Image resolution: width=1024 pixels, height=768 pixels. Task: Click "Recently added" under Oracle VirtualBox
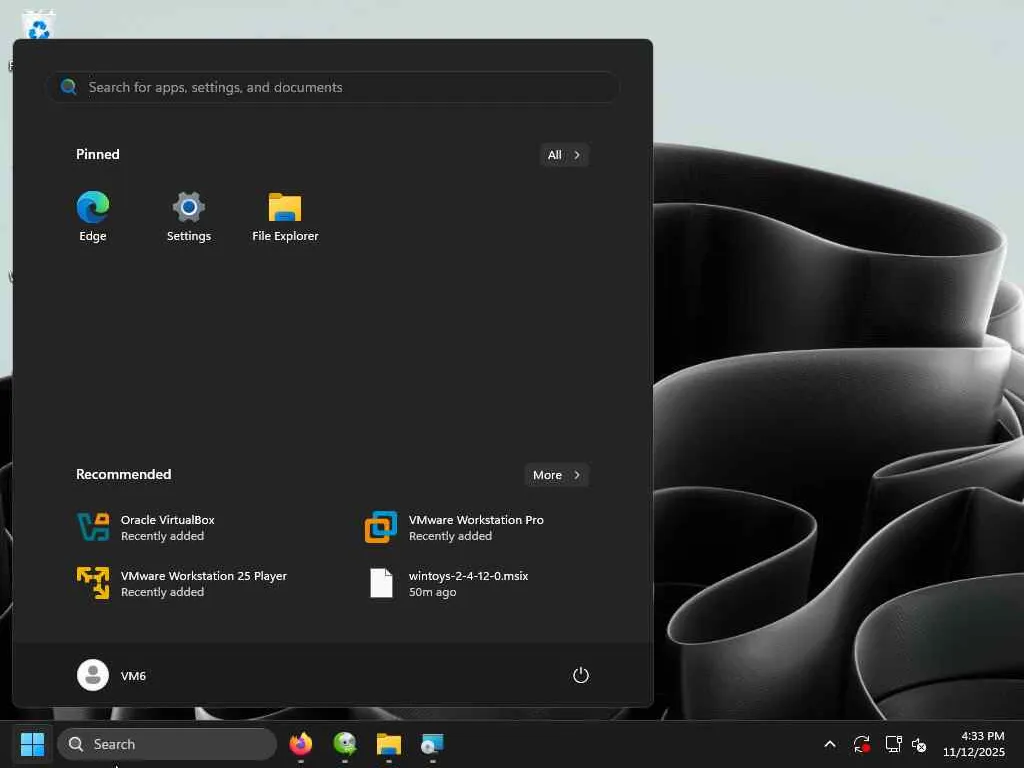pyautogui.click(x=163, y=536)
